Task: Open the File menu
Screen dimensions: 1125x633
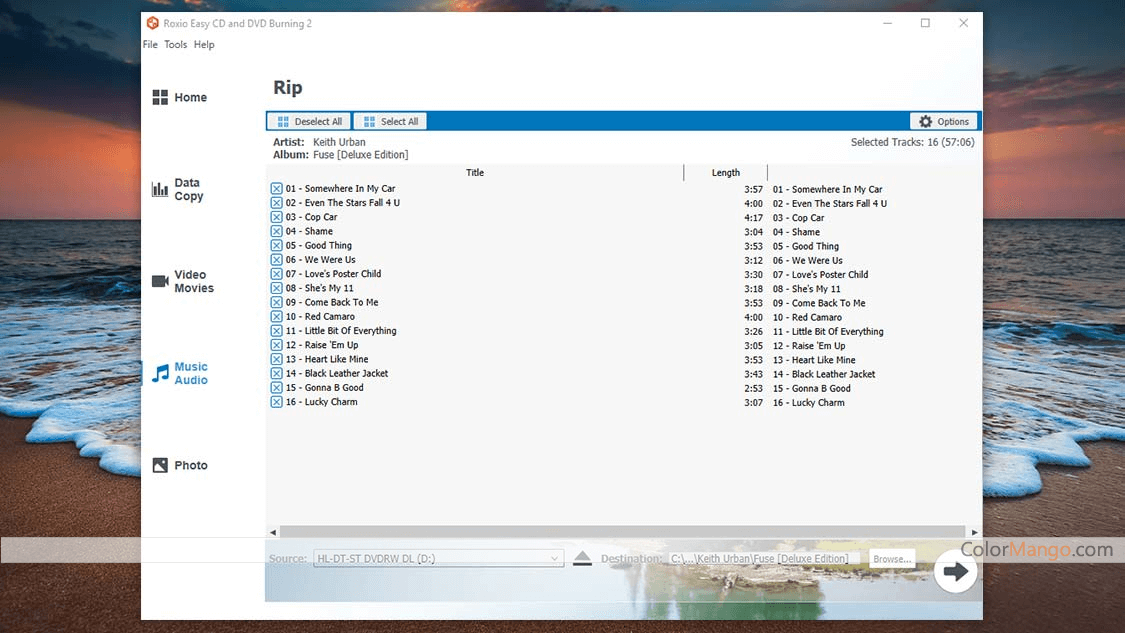Action: pyautogui.click(x=150, y=45)
